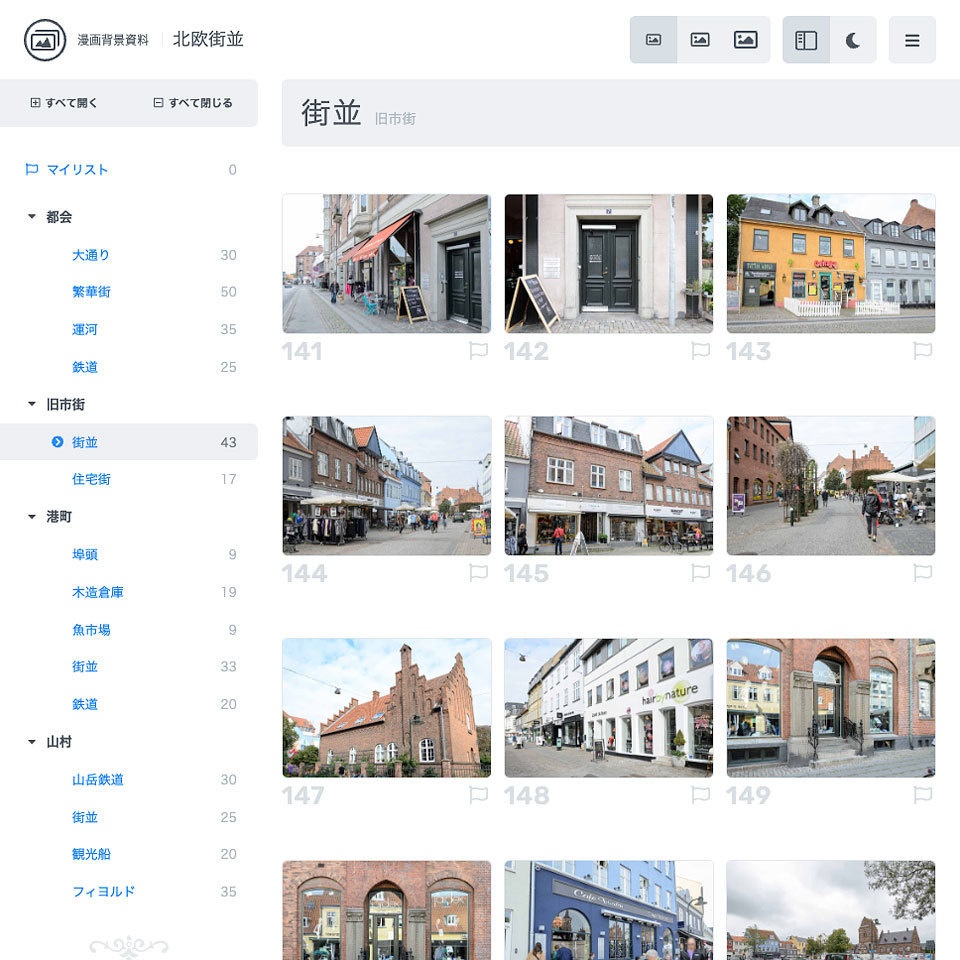Collapse the 都会 category
The image size is (960, 960).
(x=50, y=217)
